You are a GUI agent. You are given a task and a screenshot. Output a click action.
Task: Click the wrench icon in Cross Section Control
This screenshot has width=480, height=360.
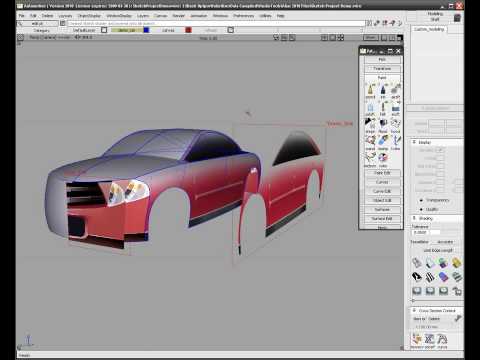(457, 319)
